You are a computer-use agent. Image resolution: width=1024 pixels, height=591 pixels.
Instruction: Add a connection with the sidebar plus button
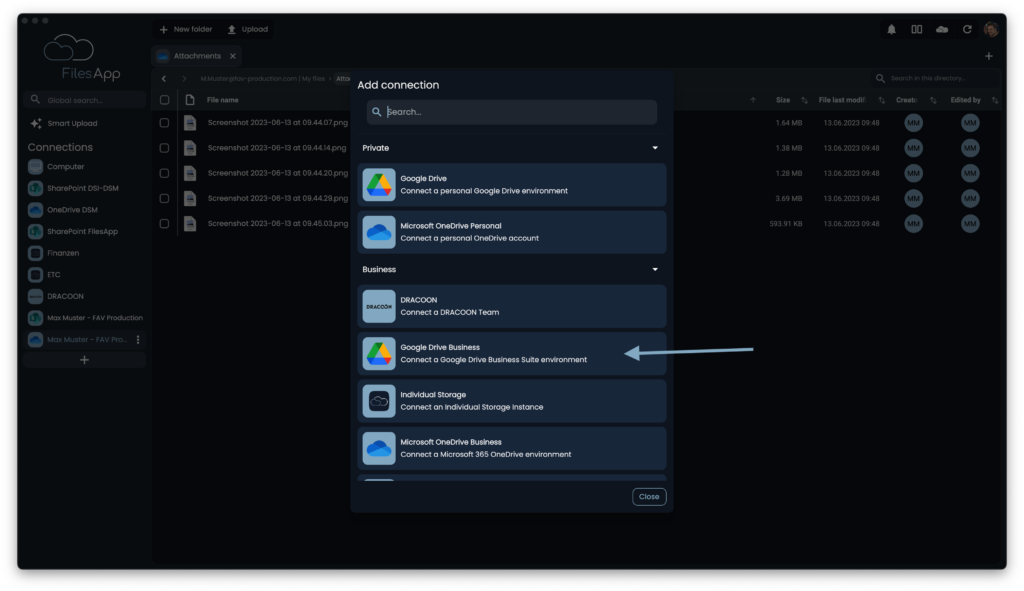pyautogui.click(x=84, y=360)
